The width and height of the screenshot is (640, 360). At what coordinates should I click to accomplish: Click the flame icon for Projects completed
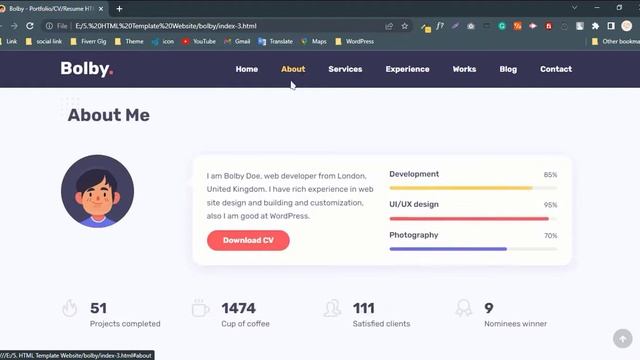70,308
